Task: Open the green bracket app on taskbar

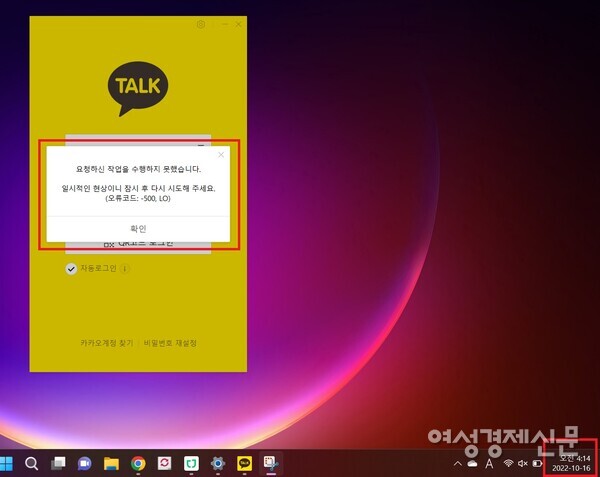Action: 191,463
